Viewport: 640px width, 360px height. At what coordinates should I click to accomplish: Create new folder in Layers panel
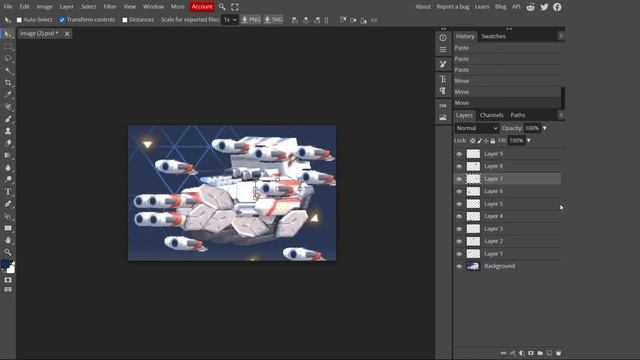coord(540,353)
